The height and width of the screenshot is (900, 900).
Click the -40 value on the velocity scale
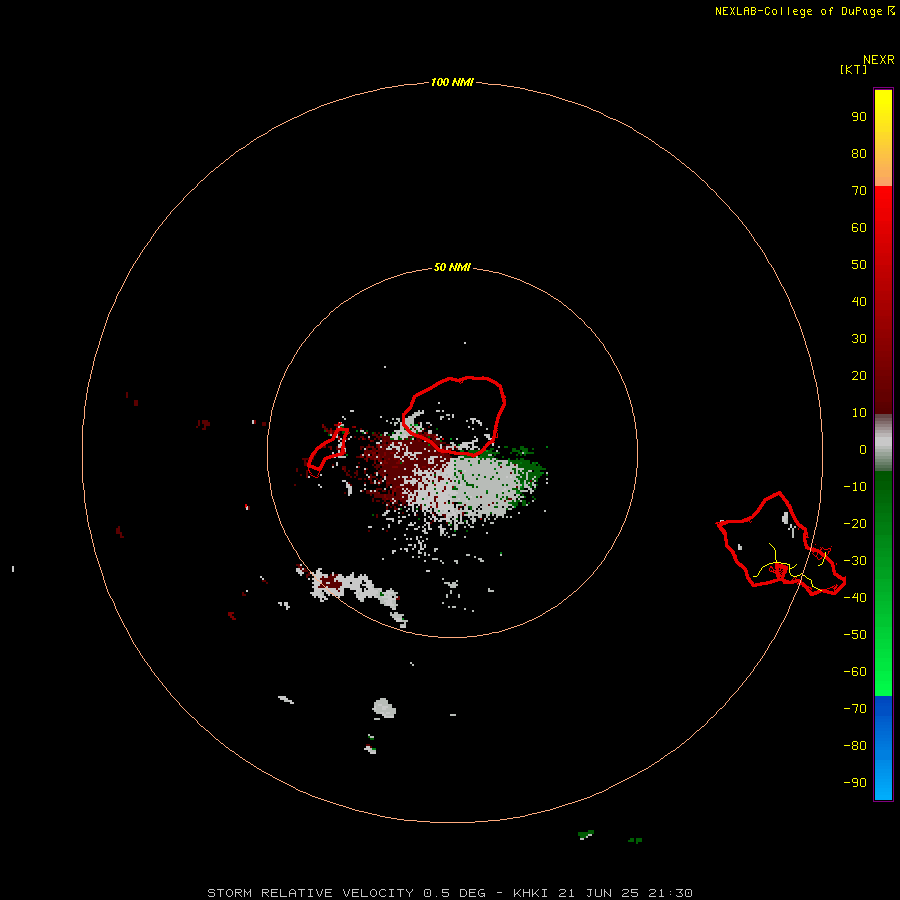click(855, 598)
